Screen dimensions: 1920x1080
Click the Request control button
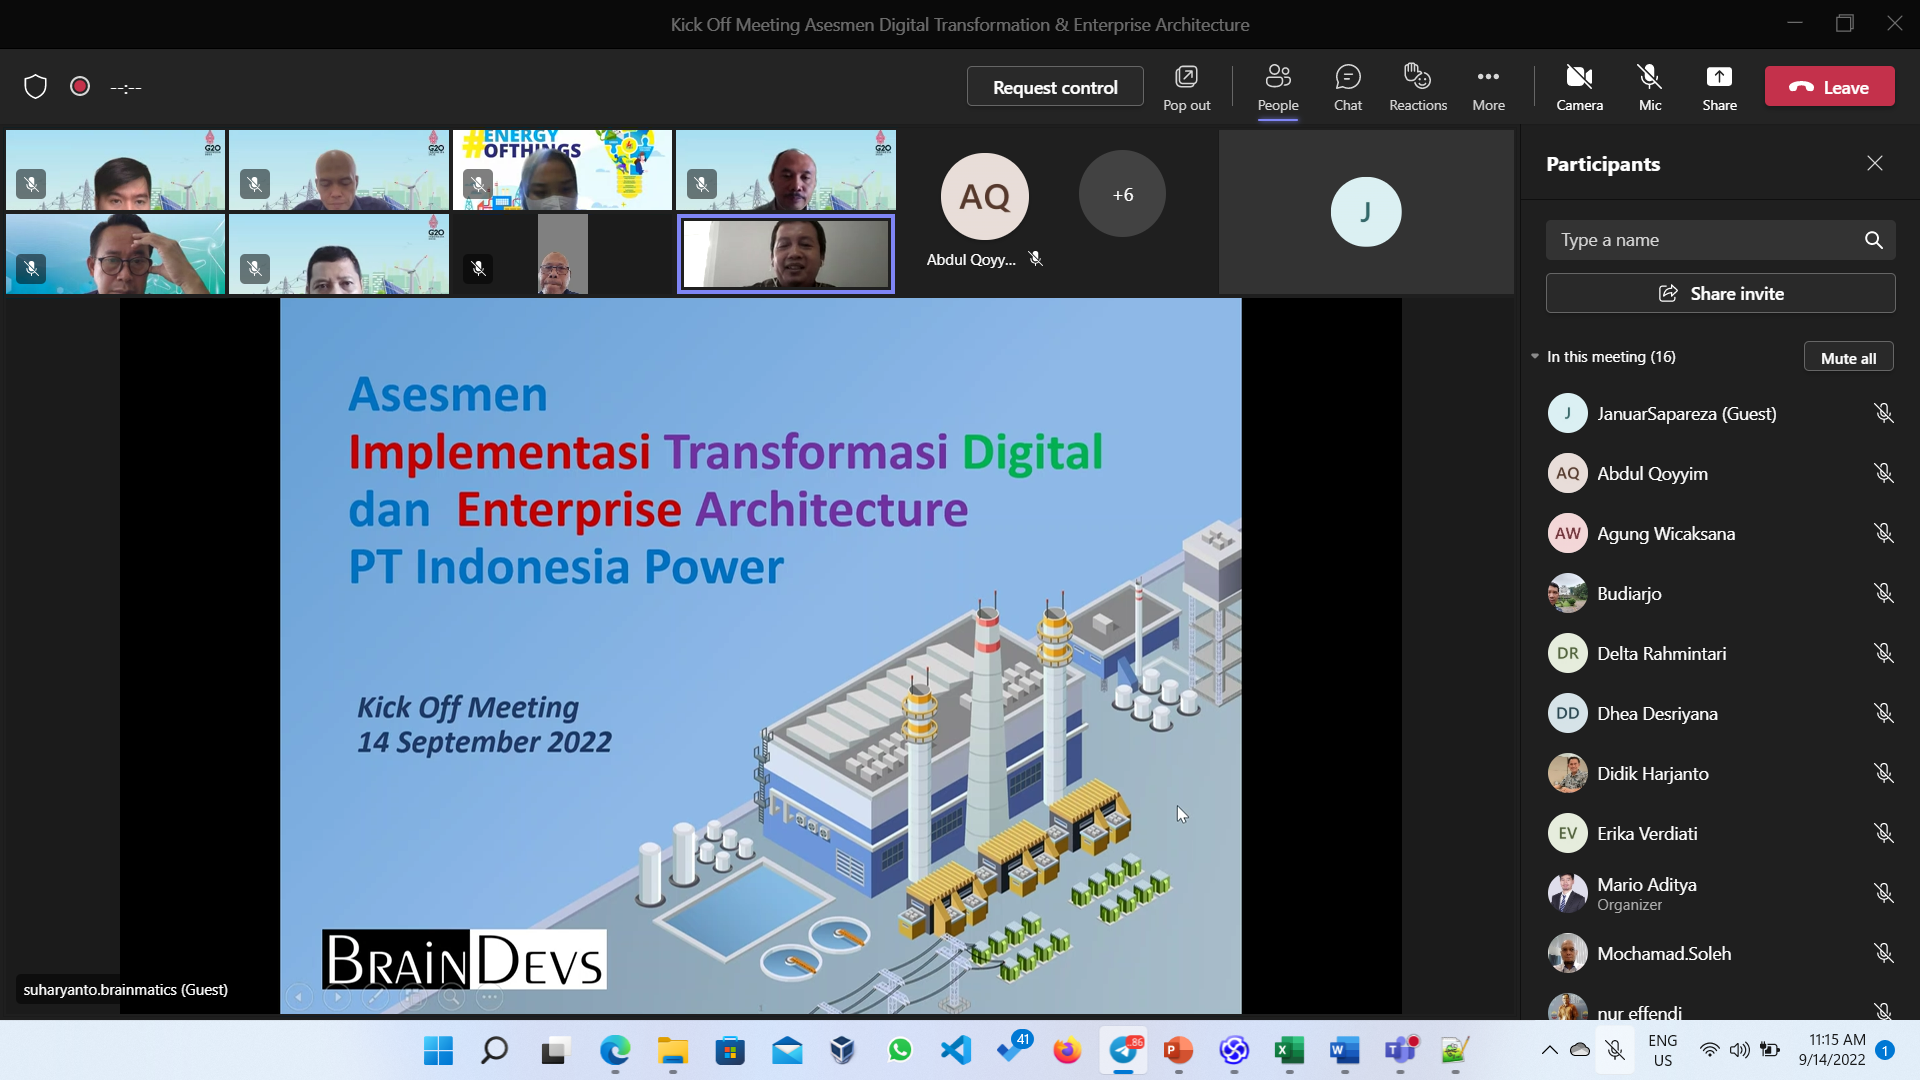click(x=1055, y=87)
